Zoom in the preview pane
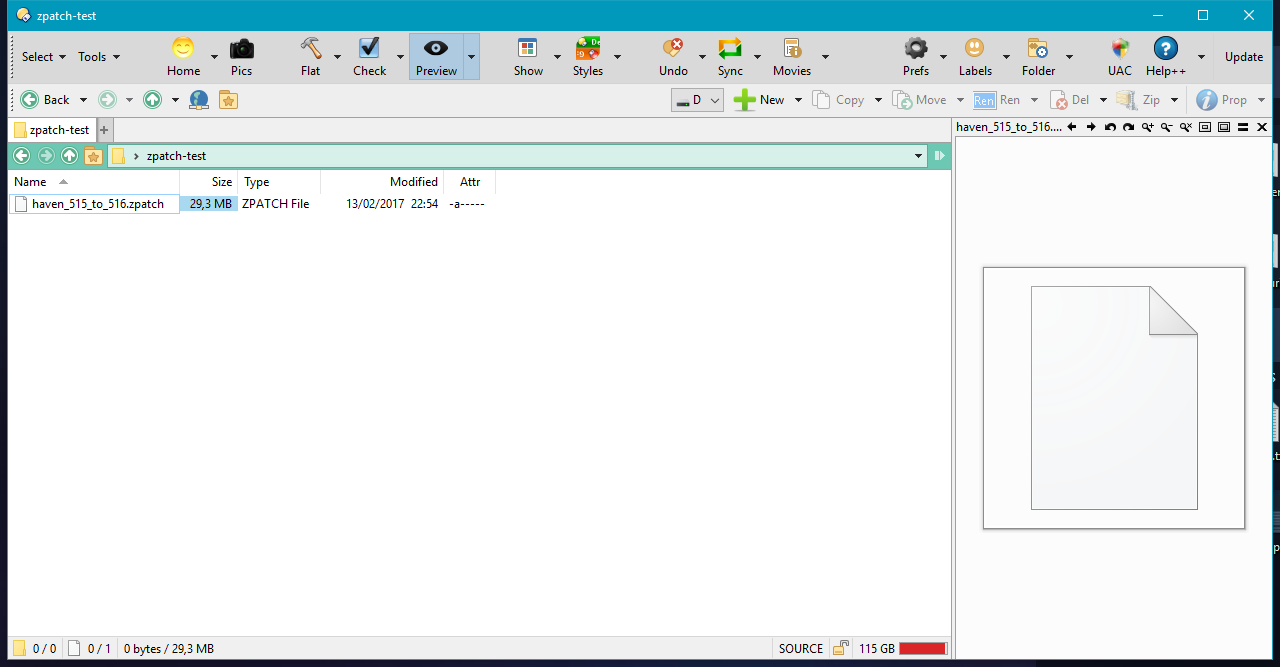Viewport: 1280px width, 667px height. (x=1147, y=127)
